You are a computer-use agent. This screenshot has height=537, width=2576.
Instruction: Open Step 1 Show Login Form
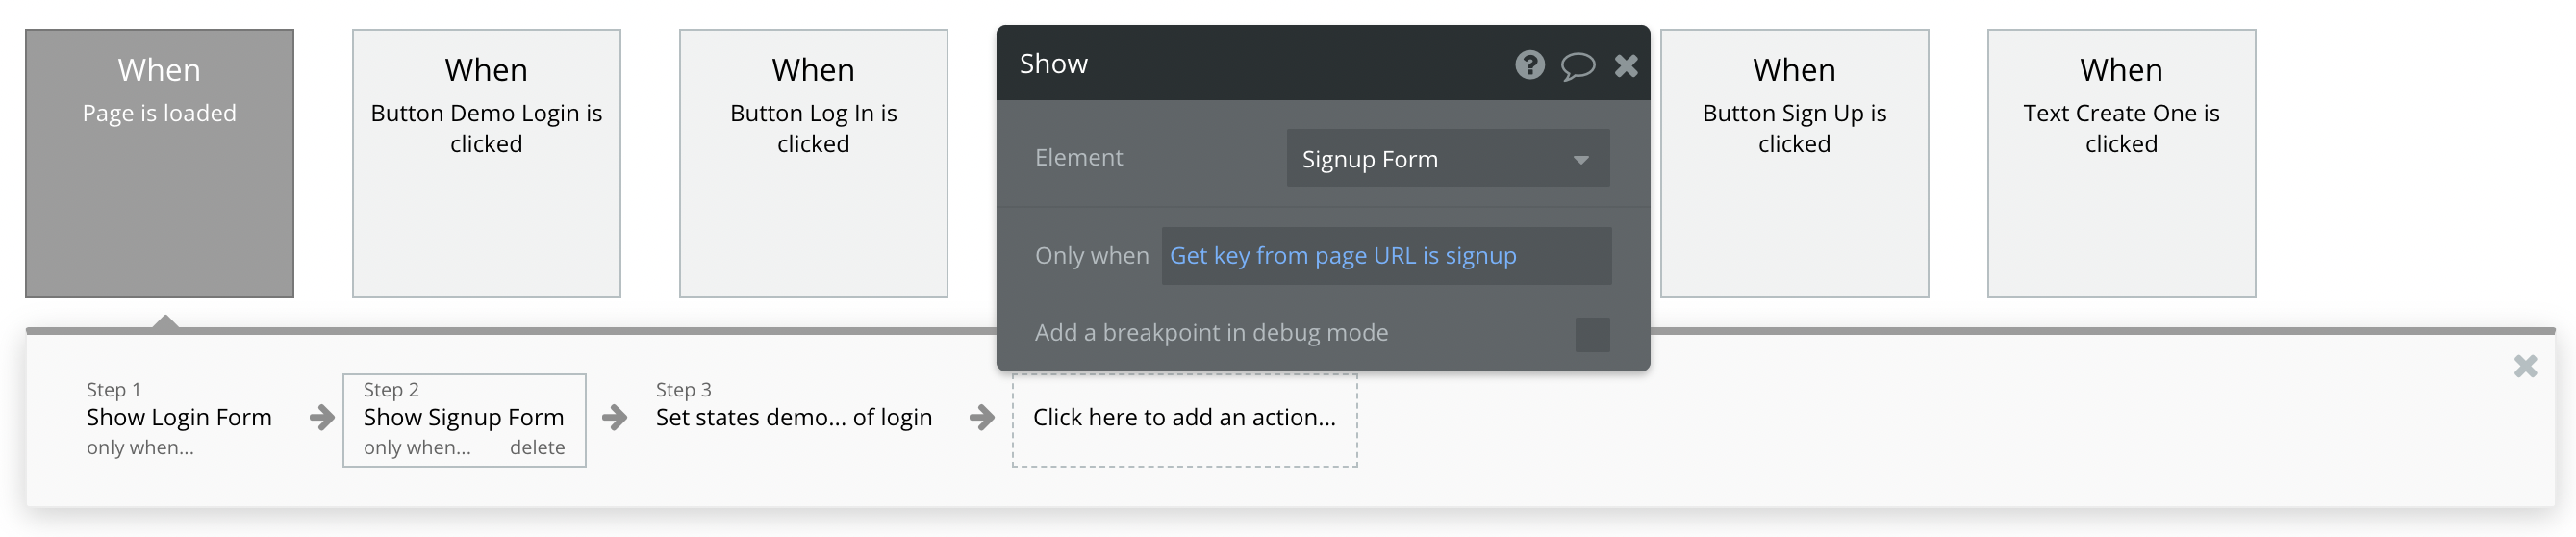pos(179,417)
